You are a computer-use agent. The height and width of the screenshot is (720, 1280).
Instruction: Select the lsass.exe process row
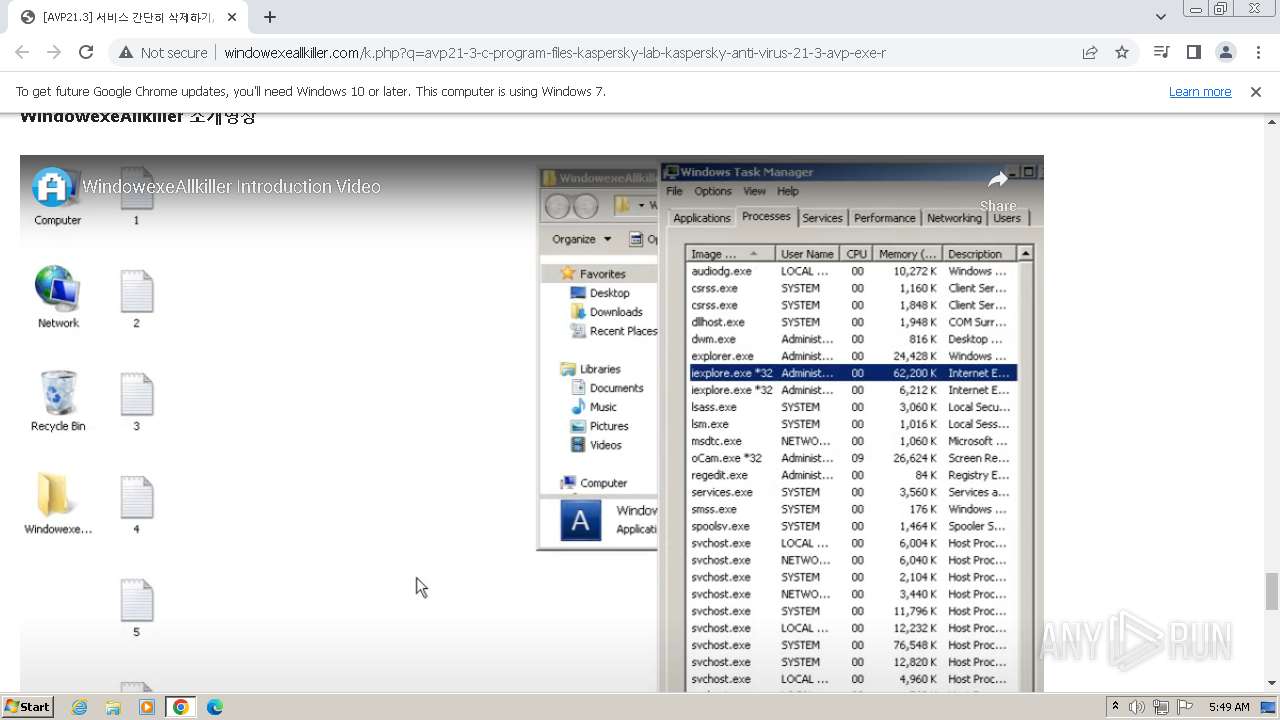coord(852,407)
